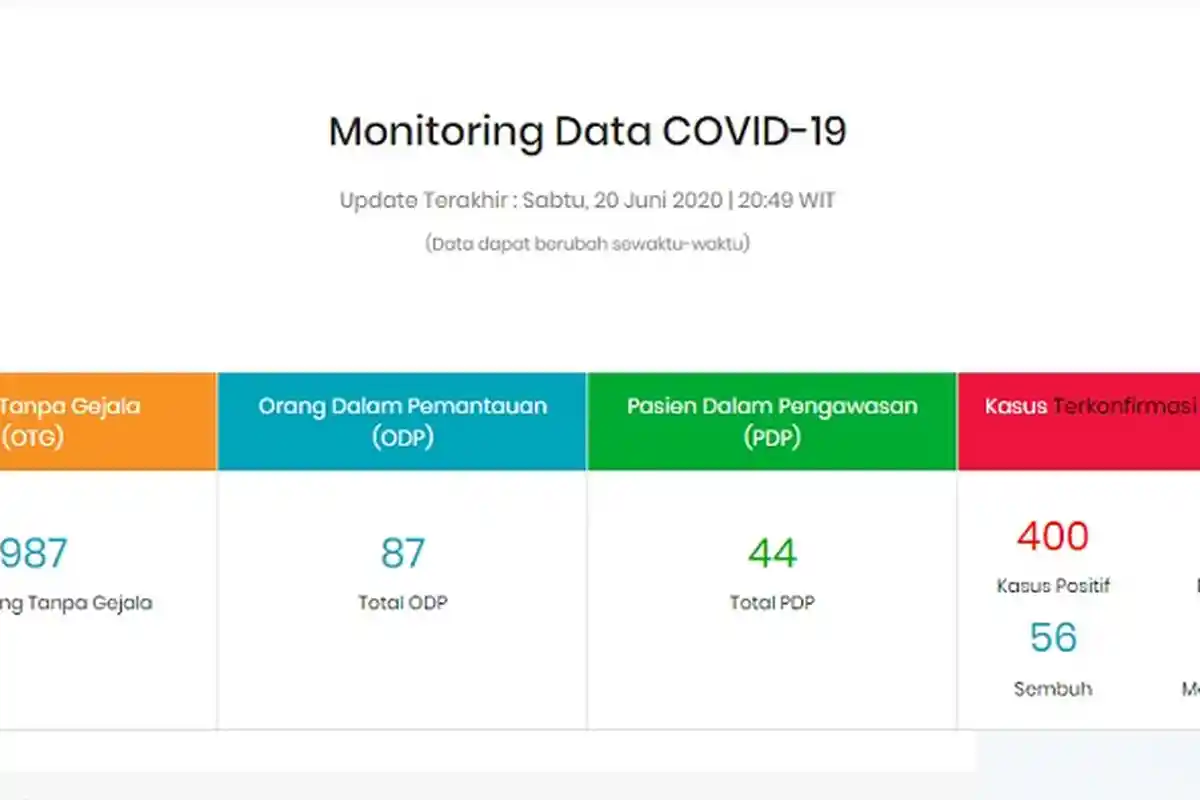Image resolution: width=1200 pixels, height=800 pixels.
Task: Click the Monitoring Data COVID-19 heading
Action: coord(587,132)
